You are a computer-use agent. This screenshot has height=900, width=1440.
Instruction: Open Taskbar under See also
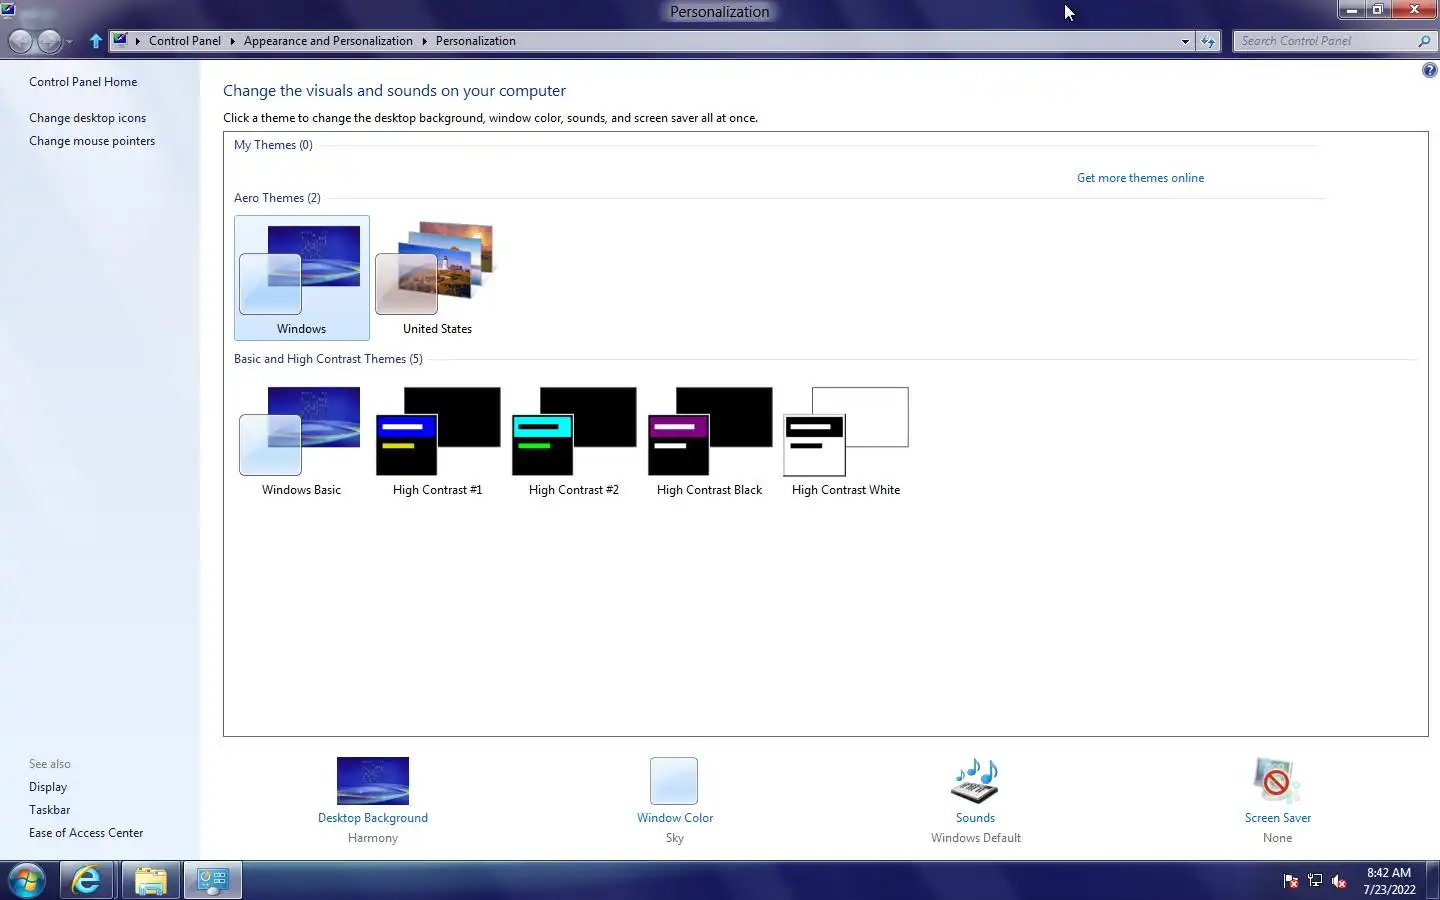(49, 810)
